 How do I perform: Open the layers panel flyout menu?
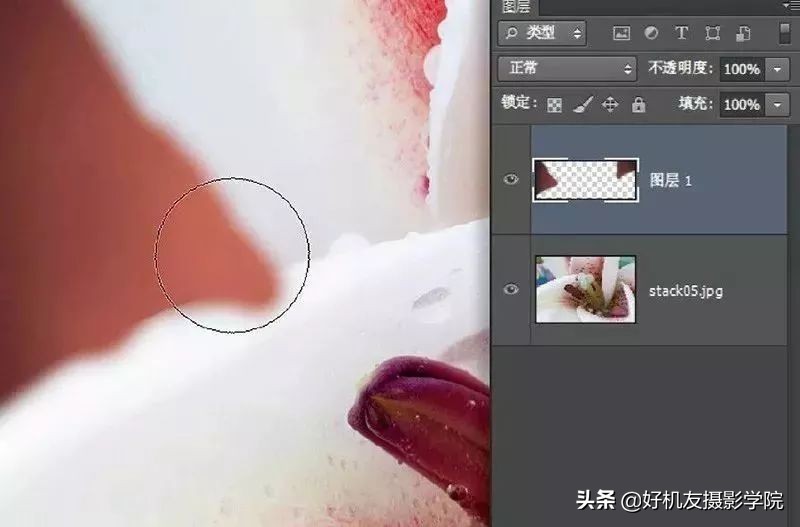pos(791,5)
